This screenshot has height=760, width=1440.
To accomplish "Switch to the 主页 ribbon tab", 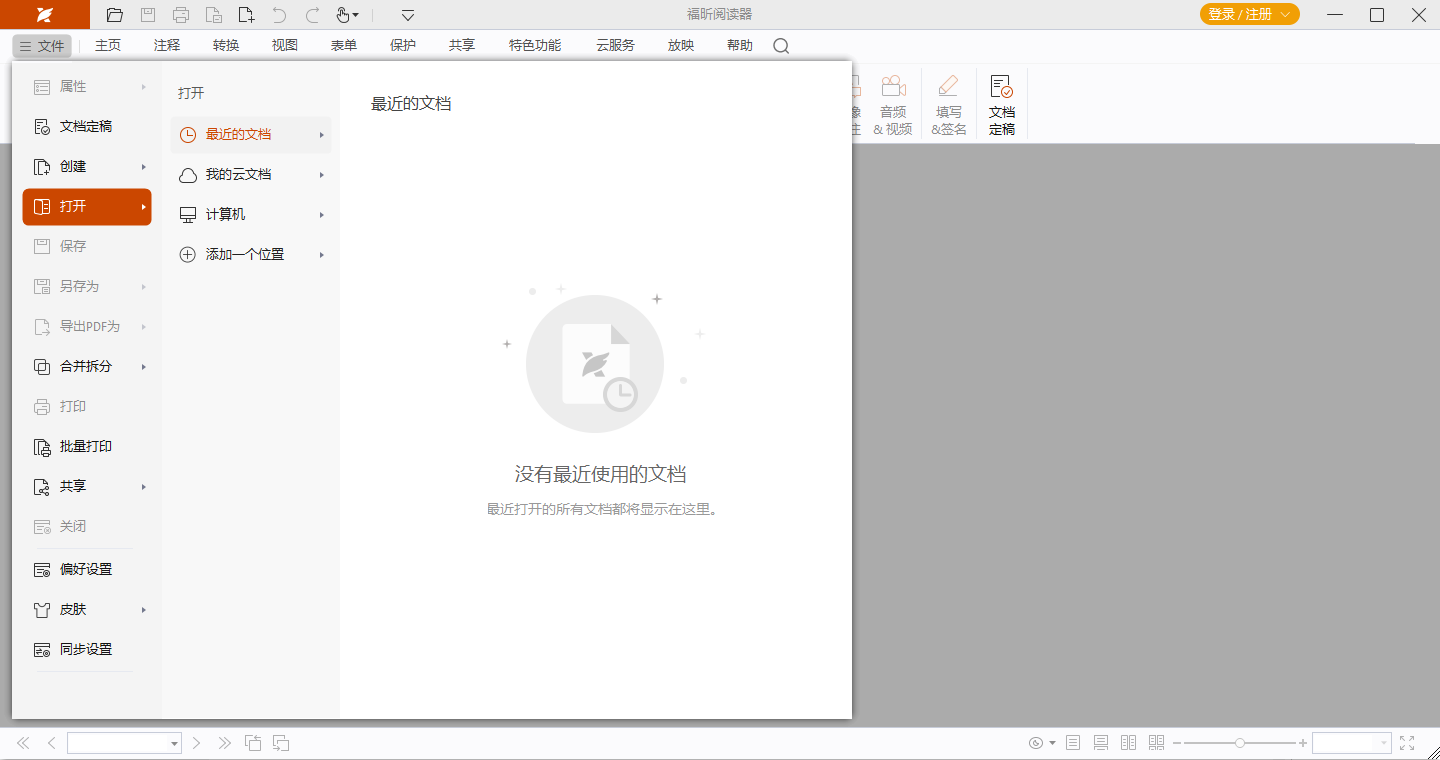I will [108, 45].
